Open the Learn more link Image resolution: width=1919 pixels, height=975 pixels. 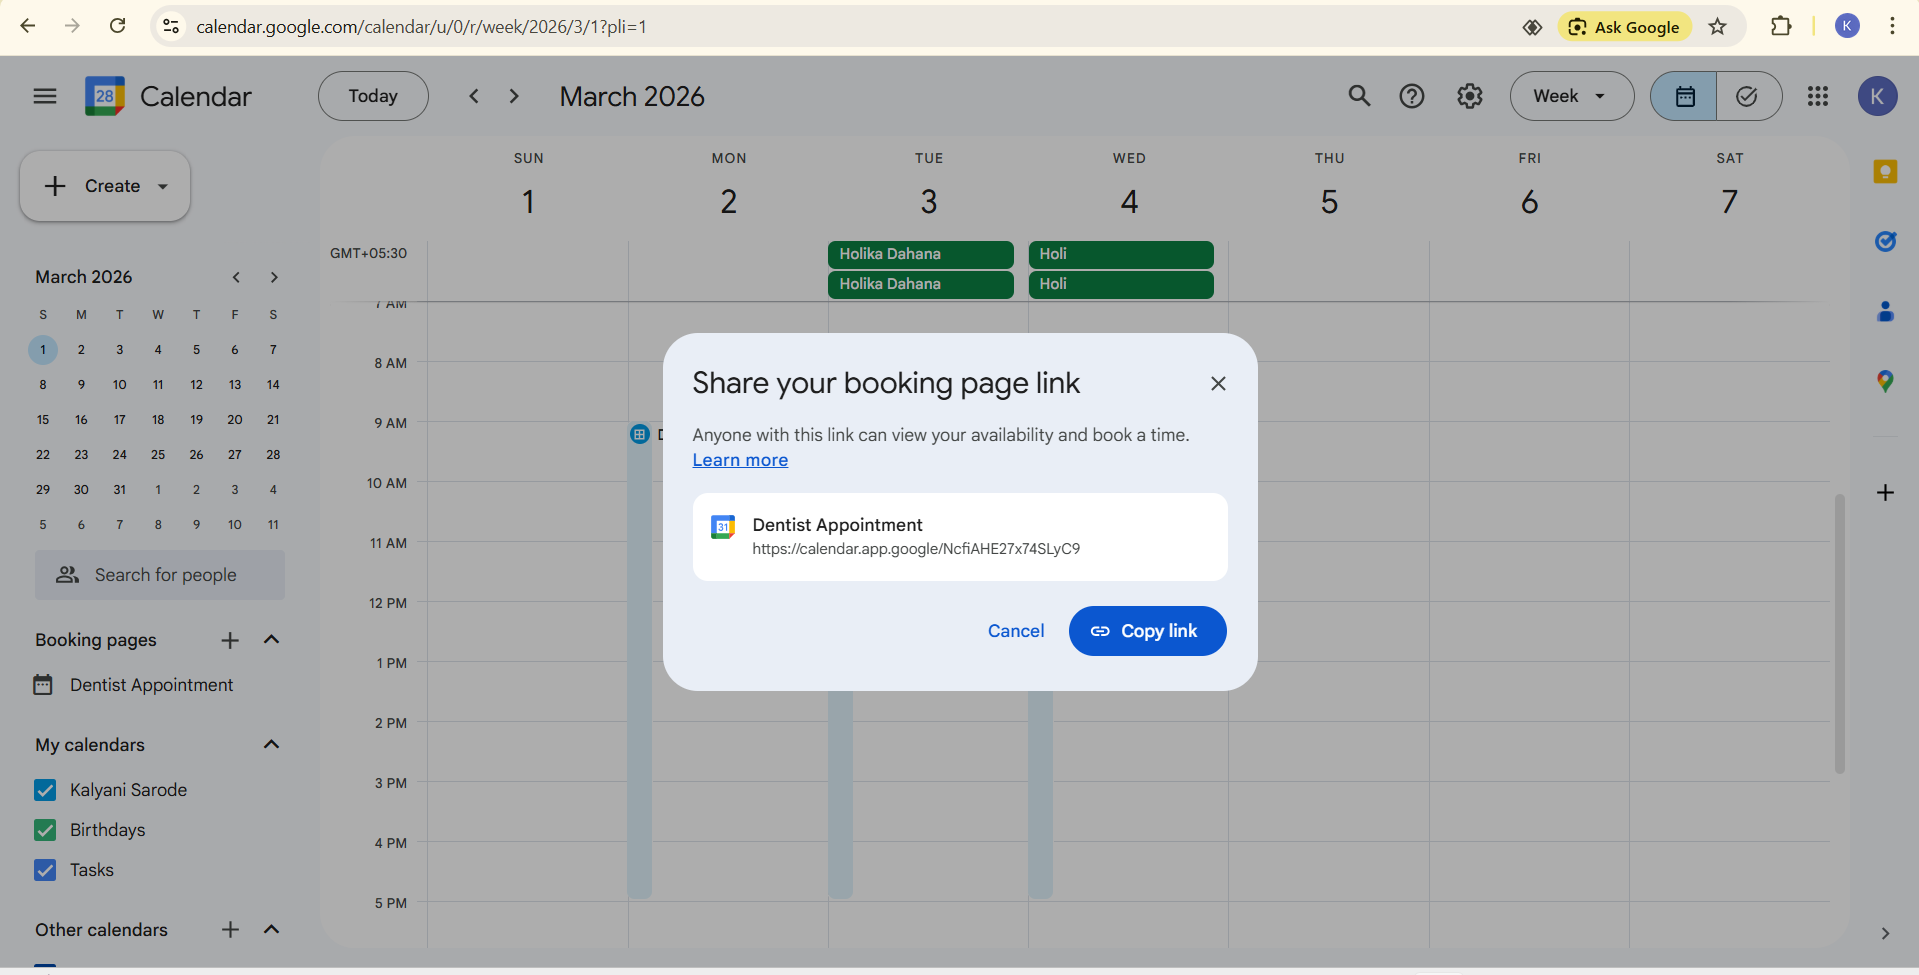(740, 460)
